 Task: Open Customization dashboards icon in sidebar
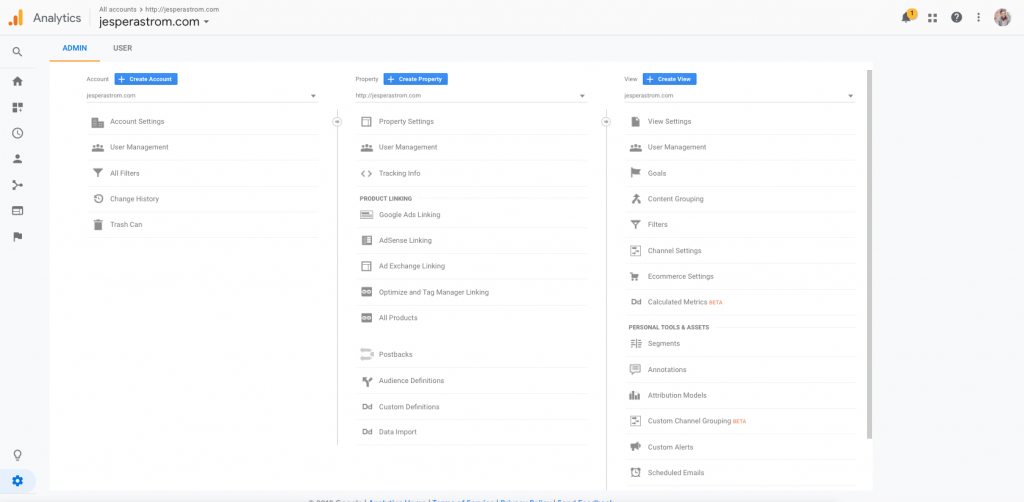18,108
